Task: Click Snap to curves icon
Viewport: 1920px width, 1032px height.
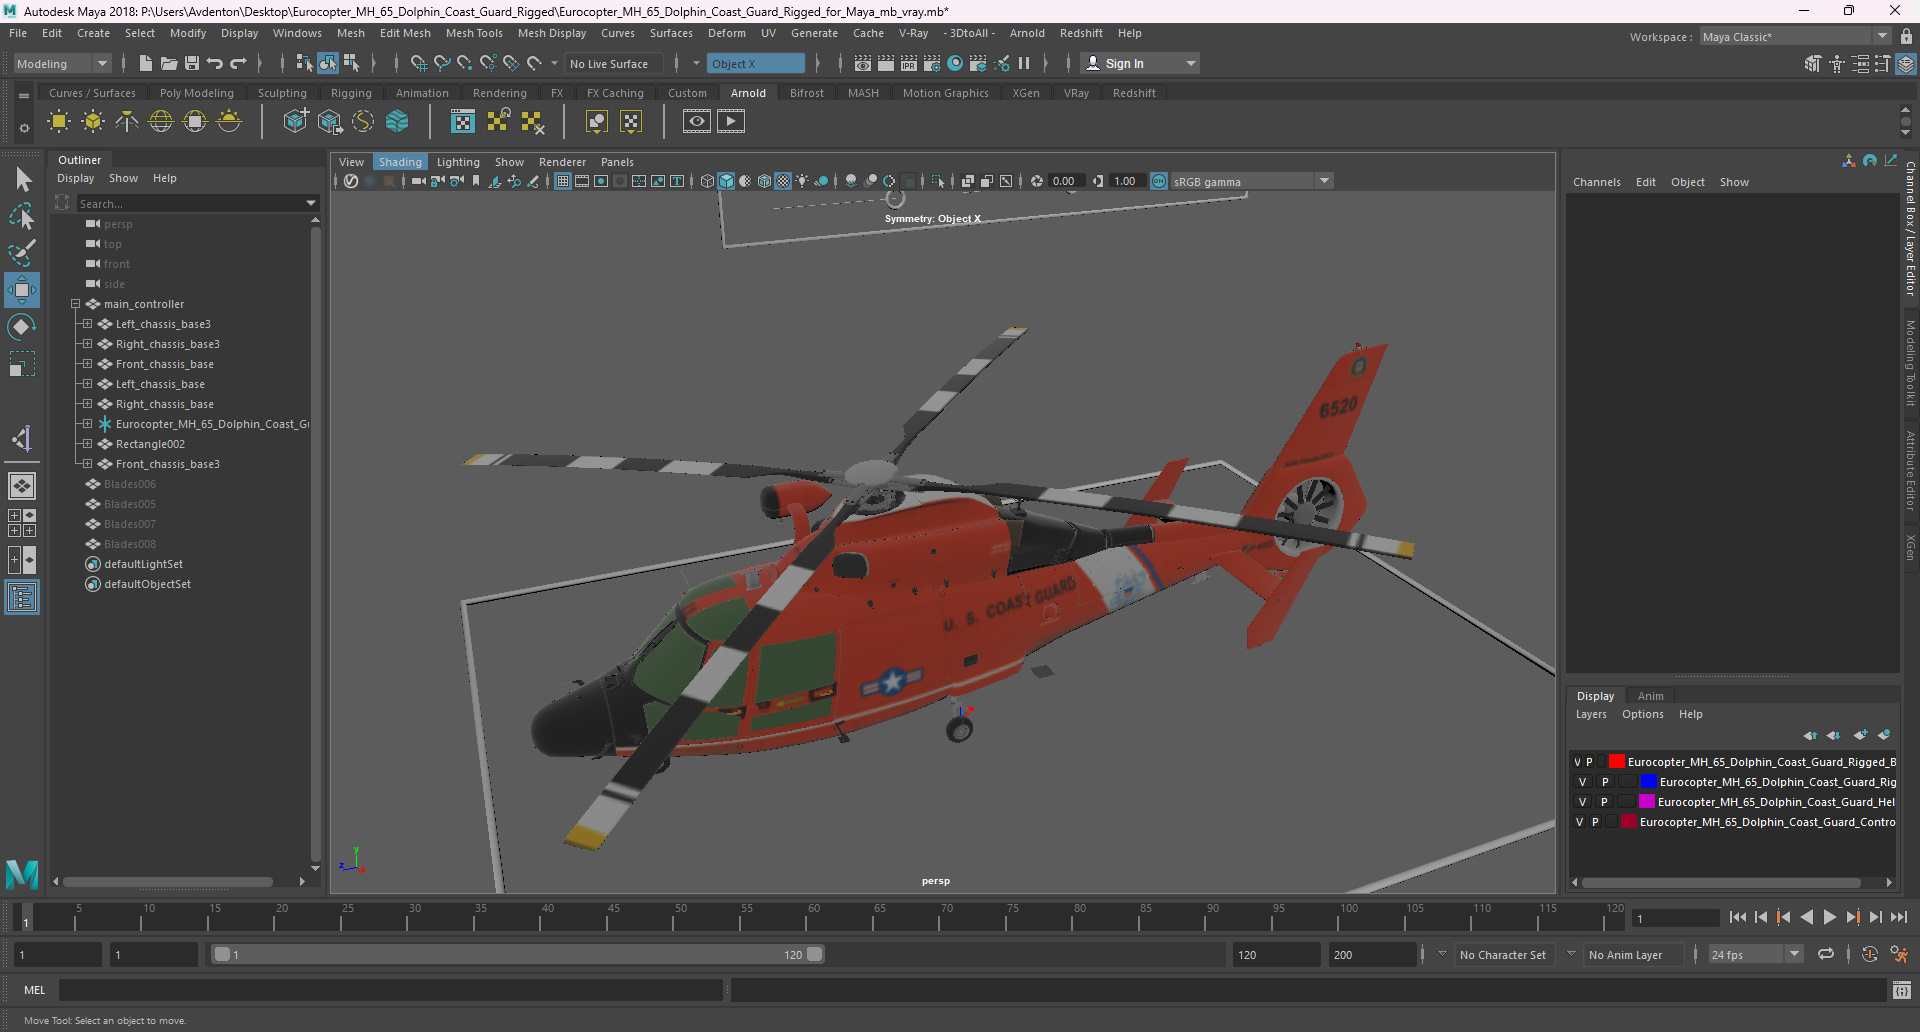Action: pos(442,63)
